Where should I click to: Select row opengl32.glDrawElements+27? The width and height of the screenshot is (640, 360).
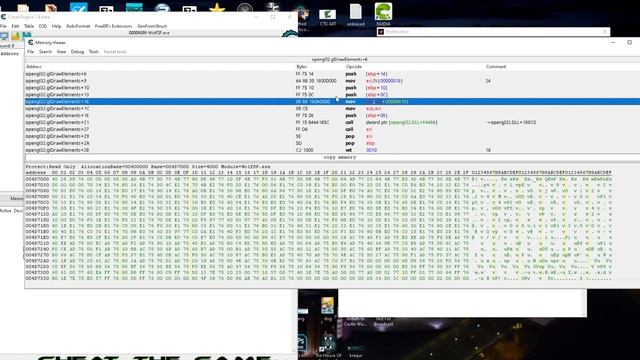point(332,129)
